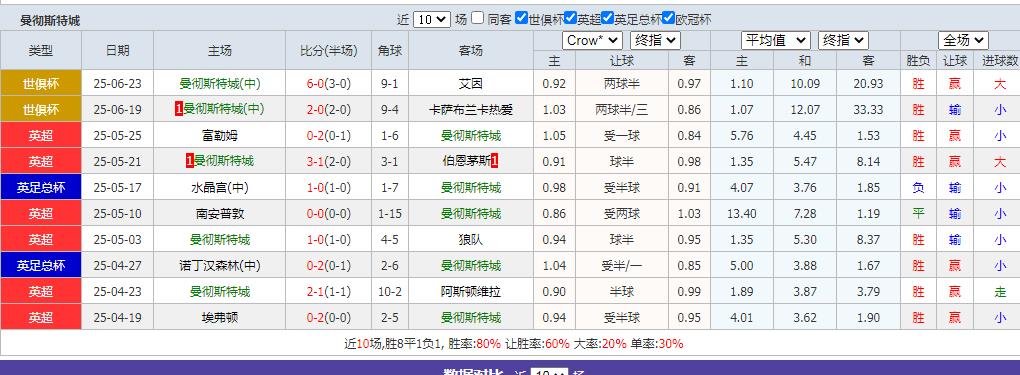Uncheck the 世俱杯 filter checkbox
This screenshot has height=375, width=1020.
[x=521, y=18]
